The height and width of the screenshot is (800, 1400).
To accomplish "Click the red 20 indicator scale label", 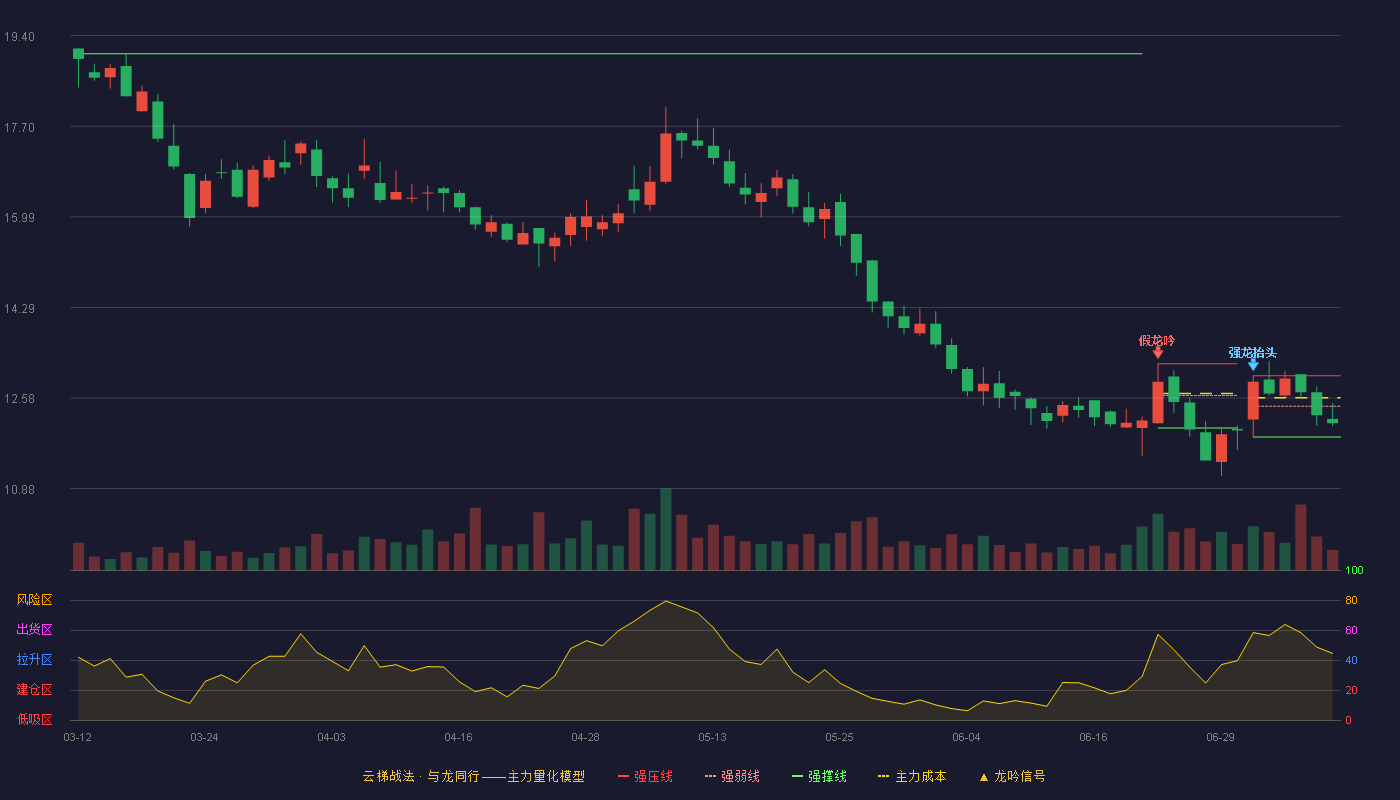I will (1351, 690).
